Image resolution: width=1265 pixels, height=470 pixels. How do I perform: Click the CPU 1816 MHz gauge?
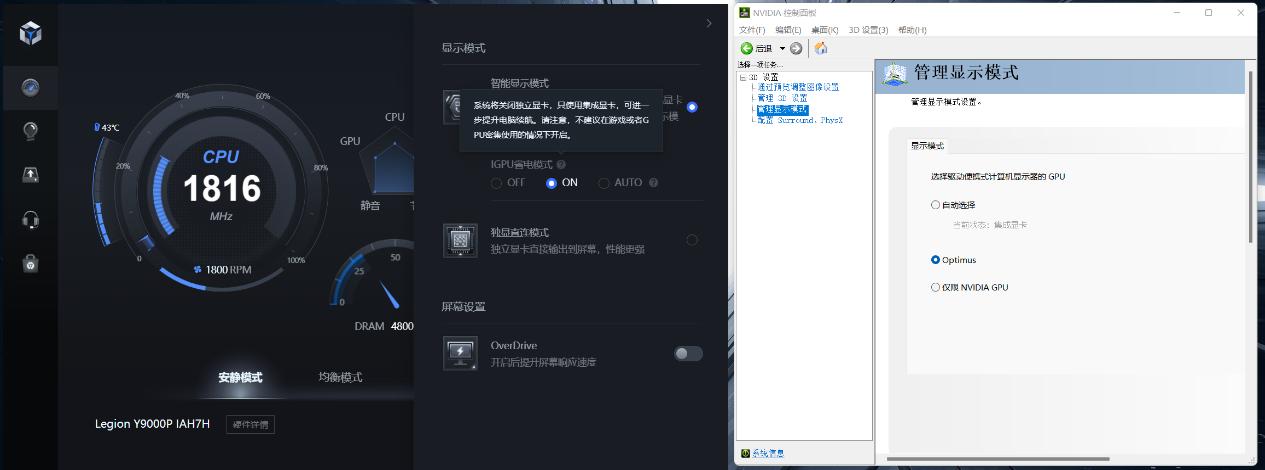(221, 187)
